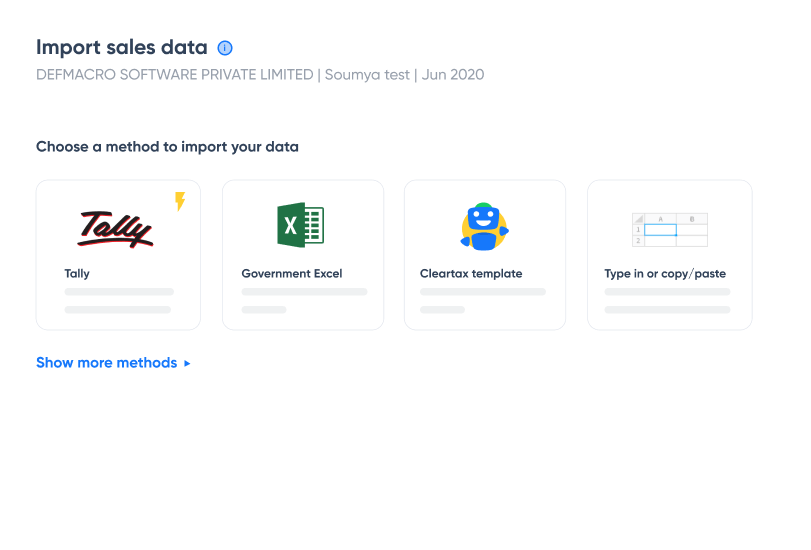Click the Jun 2020 period text

click(454, 75)
